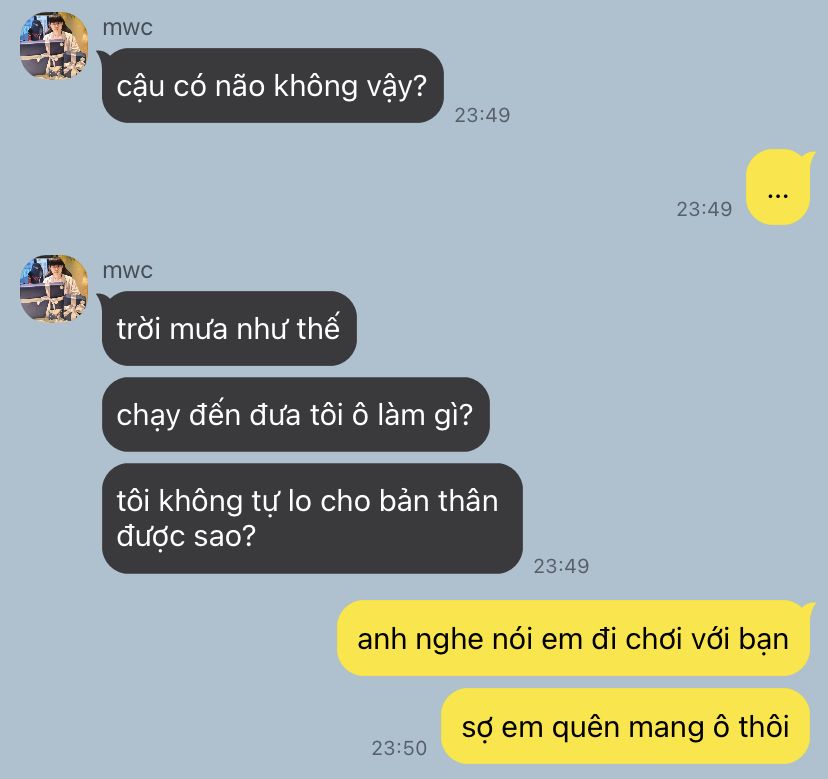Tap the 'sợ em quên mang ô thôi' bubble
Screen dimensions: 828x779
click(625, 726)
